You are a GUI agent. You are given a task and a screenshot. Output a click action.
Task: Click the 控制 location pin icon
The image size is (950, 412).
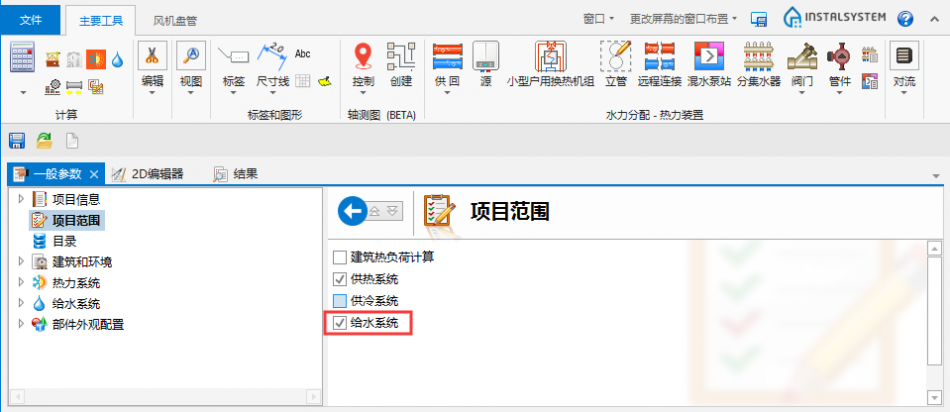(x=364, y=56)
